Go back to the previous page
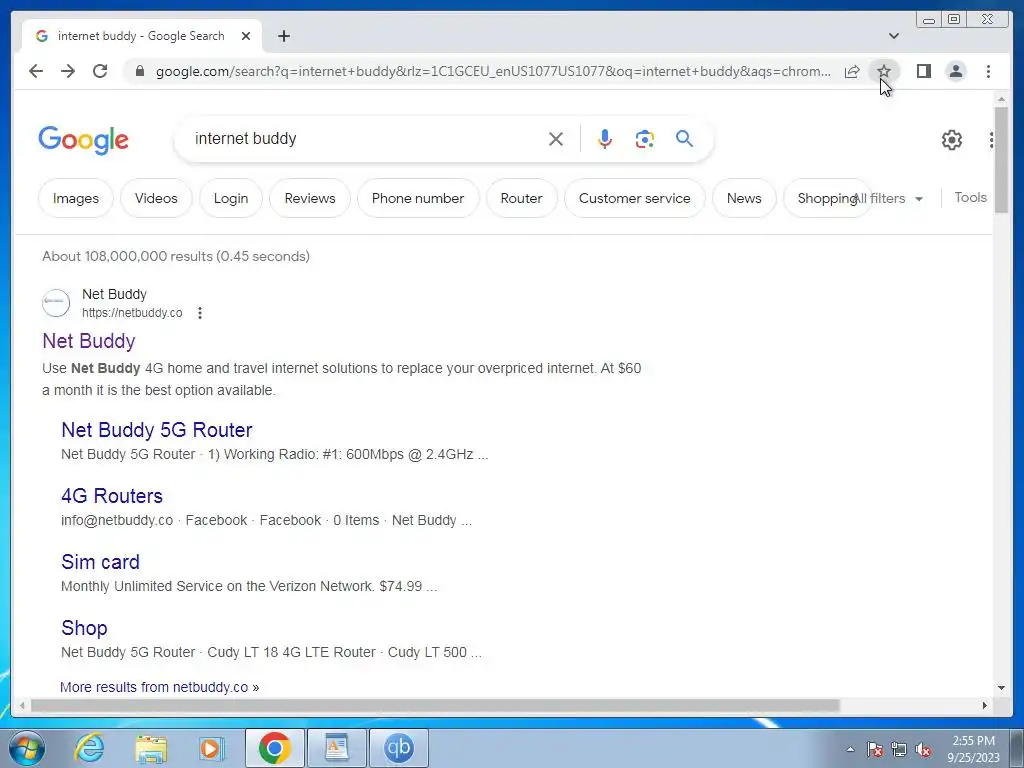 (x=36, y=71)
